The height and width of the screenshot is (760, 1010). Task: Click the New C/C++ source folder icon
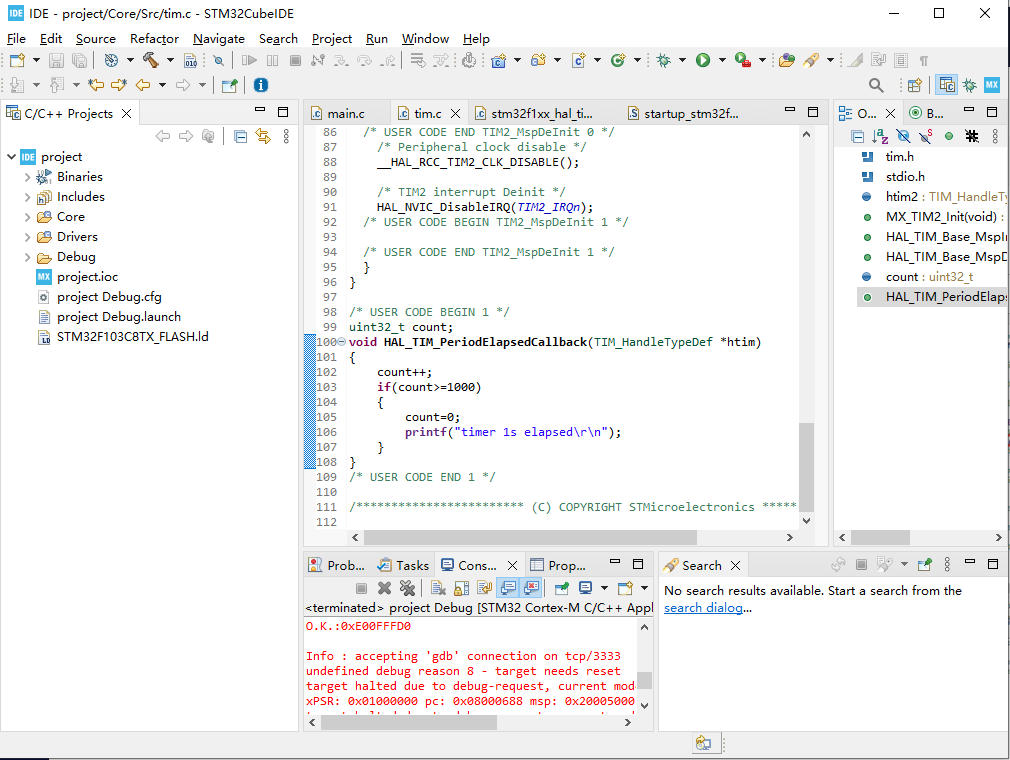tap(538, 61)
